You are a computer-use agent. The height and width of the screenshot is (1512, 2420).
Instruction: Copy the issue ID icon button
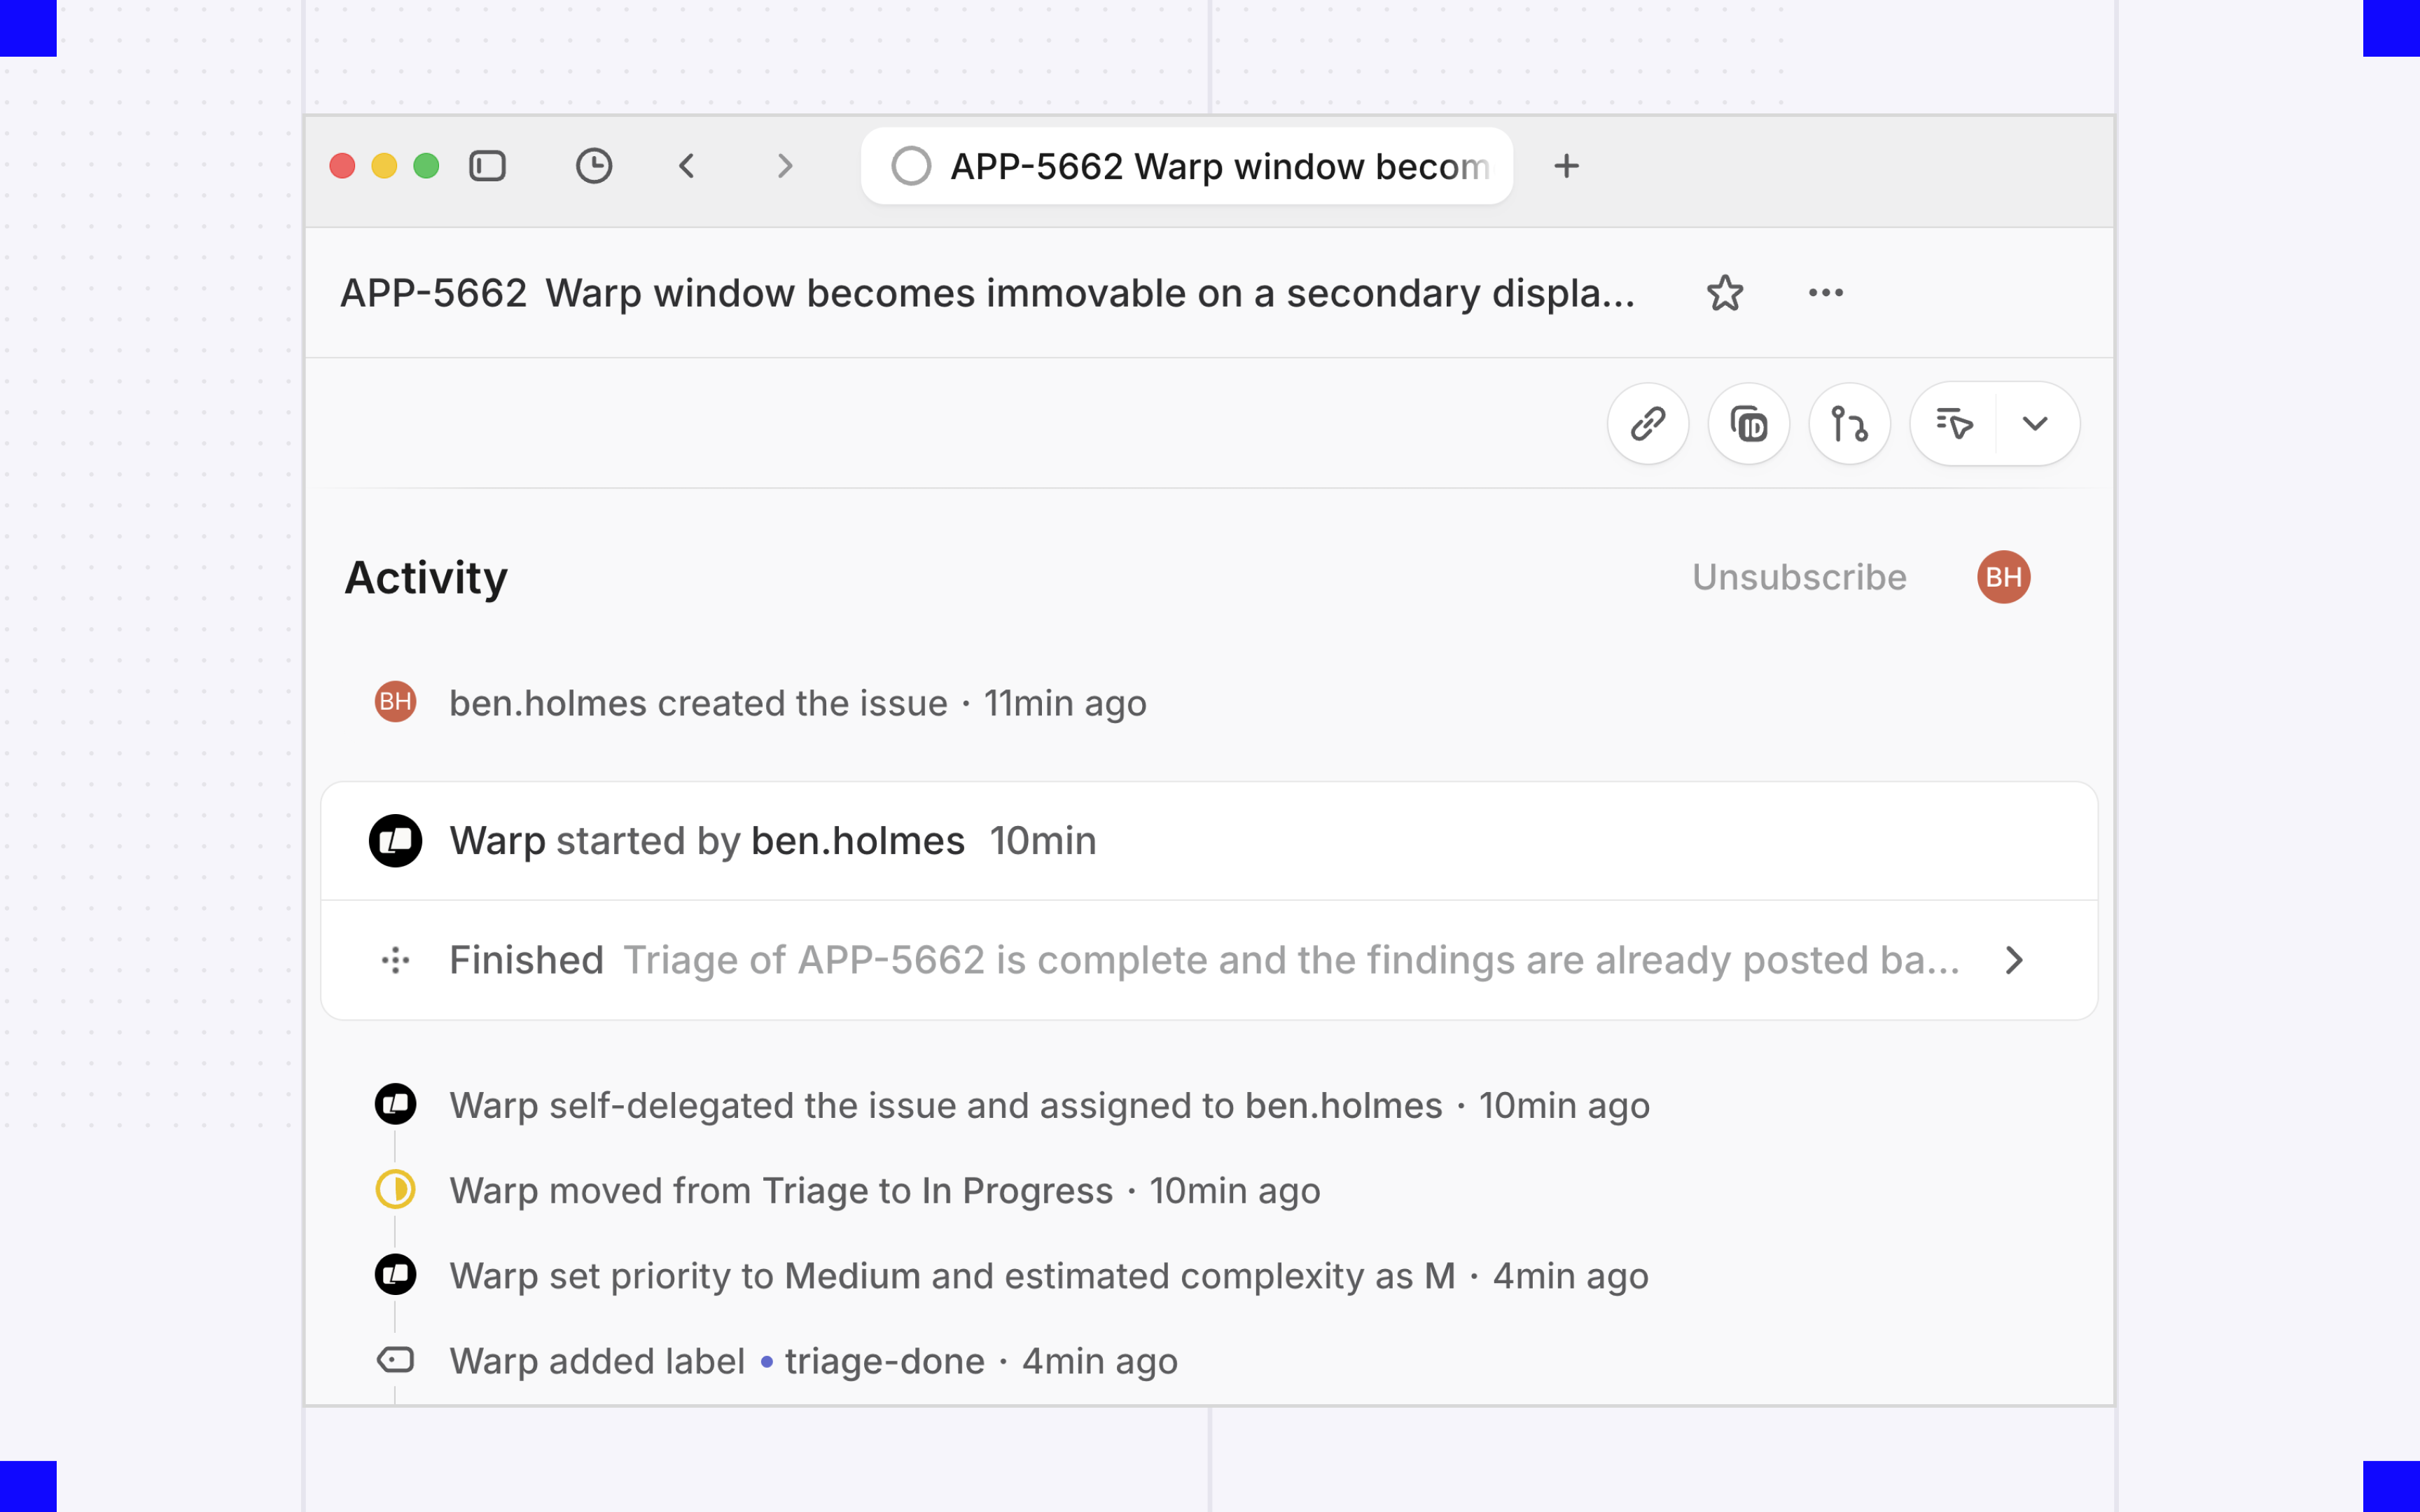pyautogui.click(x=1749, y=424)
